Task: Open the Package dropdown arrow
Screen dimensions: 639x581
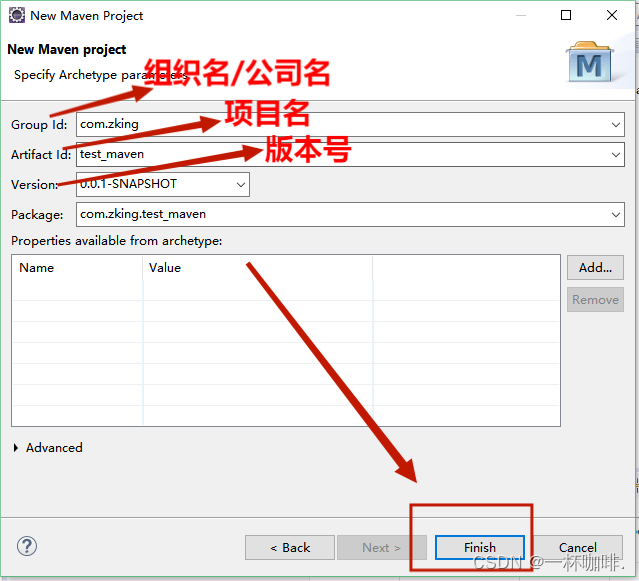Action: (616, 215)
